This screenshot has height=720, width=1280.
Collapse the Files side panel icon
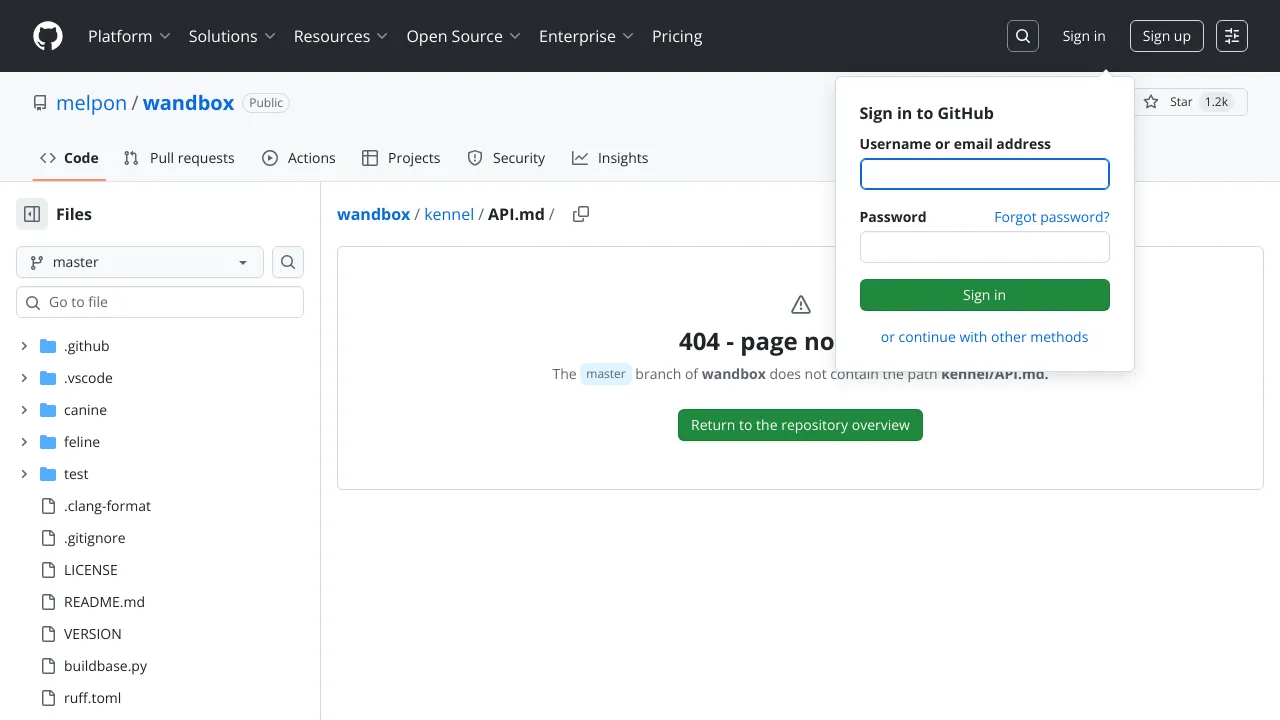pyautogui.click(x=32, y=214)
